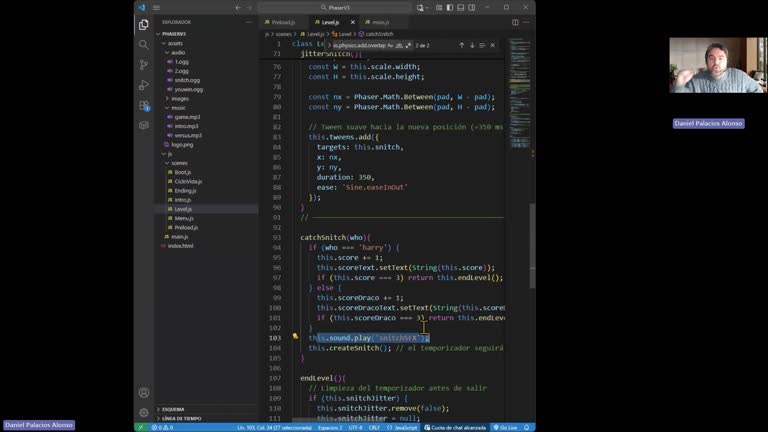768x432 pixels.
Task: Open the Source Control view
Action: [144, 65]
